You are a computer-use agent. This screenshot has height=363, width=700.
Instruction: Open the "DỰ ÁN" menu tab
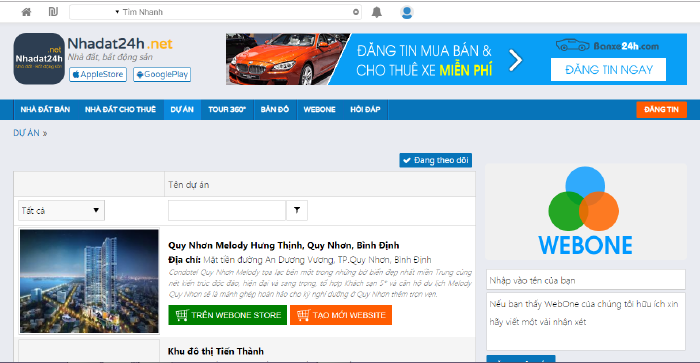click(182, 109)
